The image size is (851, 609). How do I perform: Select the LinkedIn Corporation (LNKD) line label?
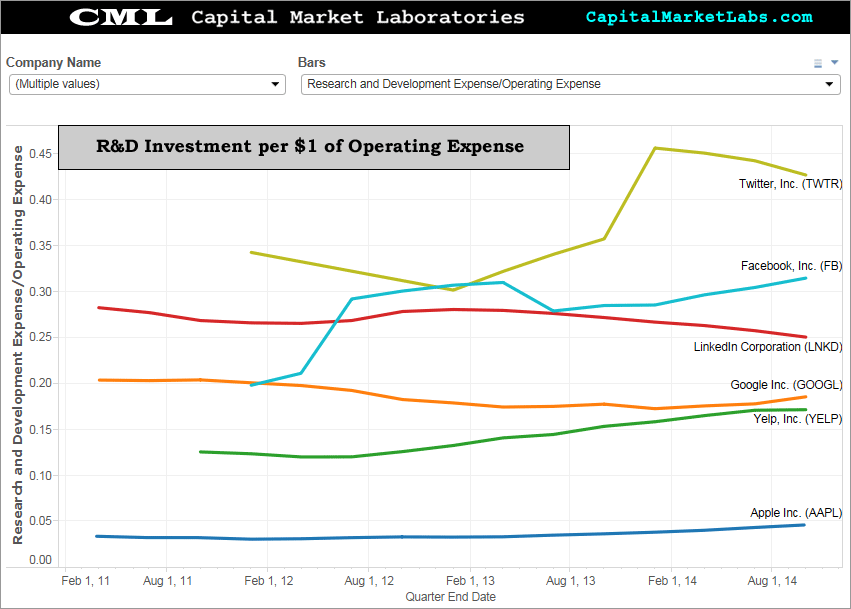click(x=768, y=347)
